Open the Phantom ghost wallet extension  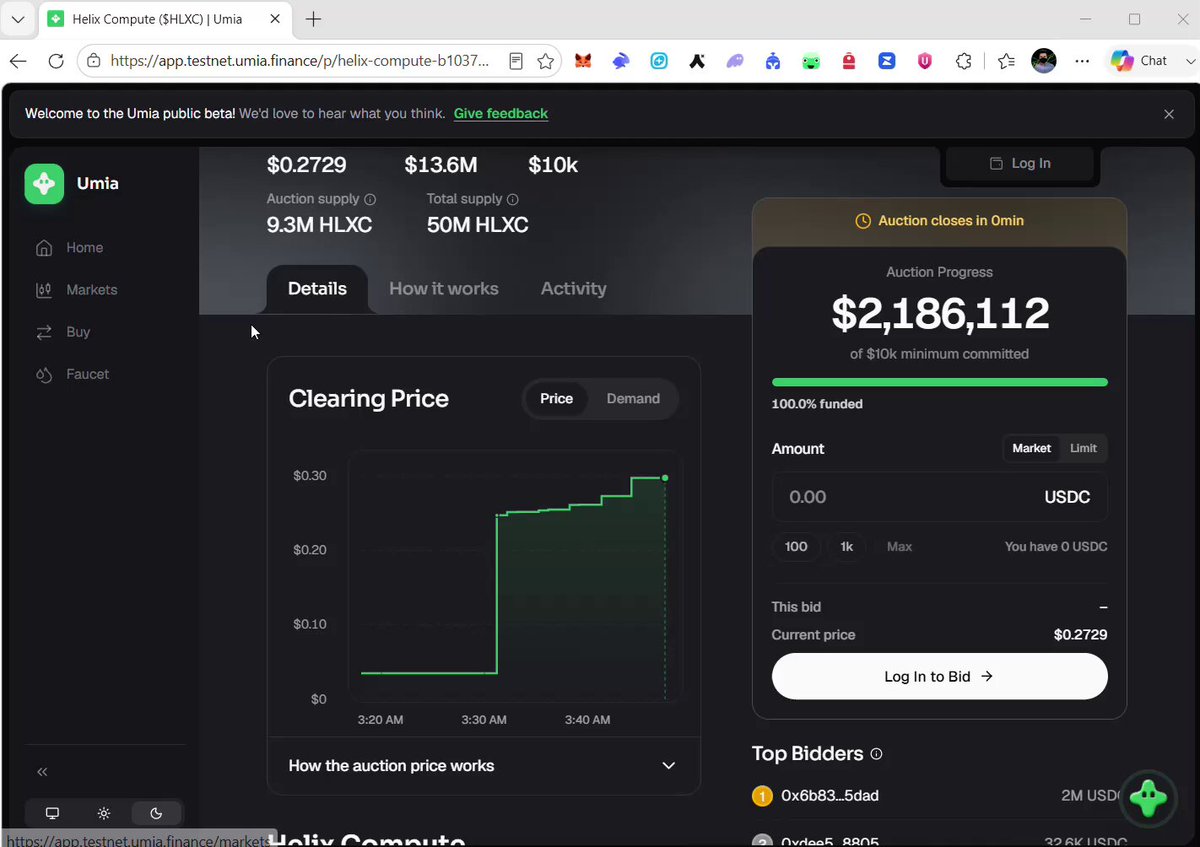735,61
